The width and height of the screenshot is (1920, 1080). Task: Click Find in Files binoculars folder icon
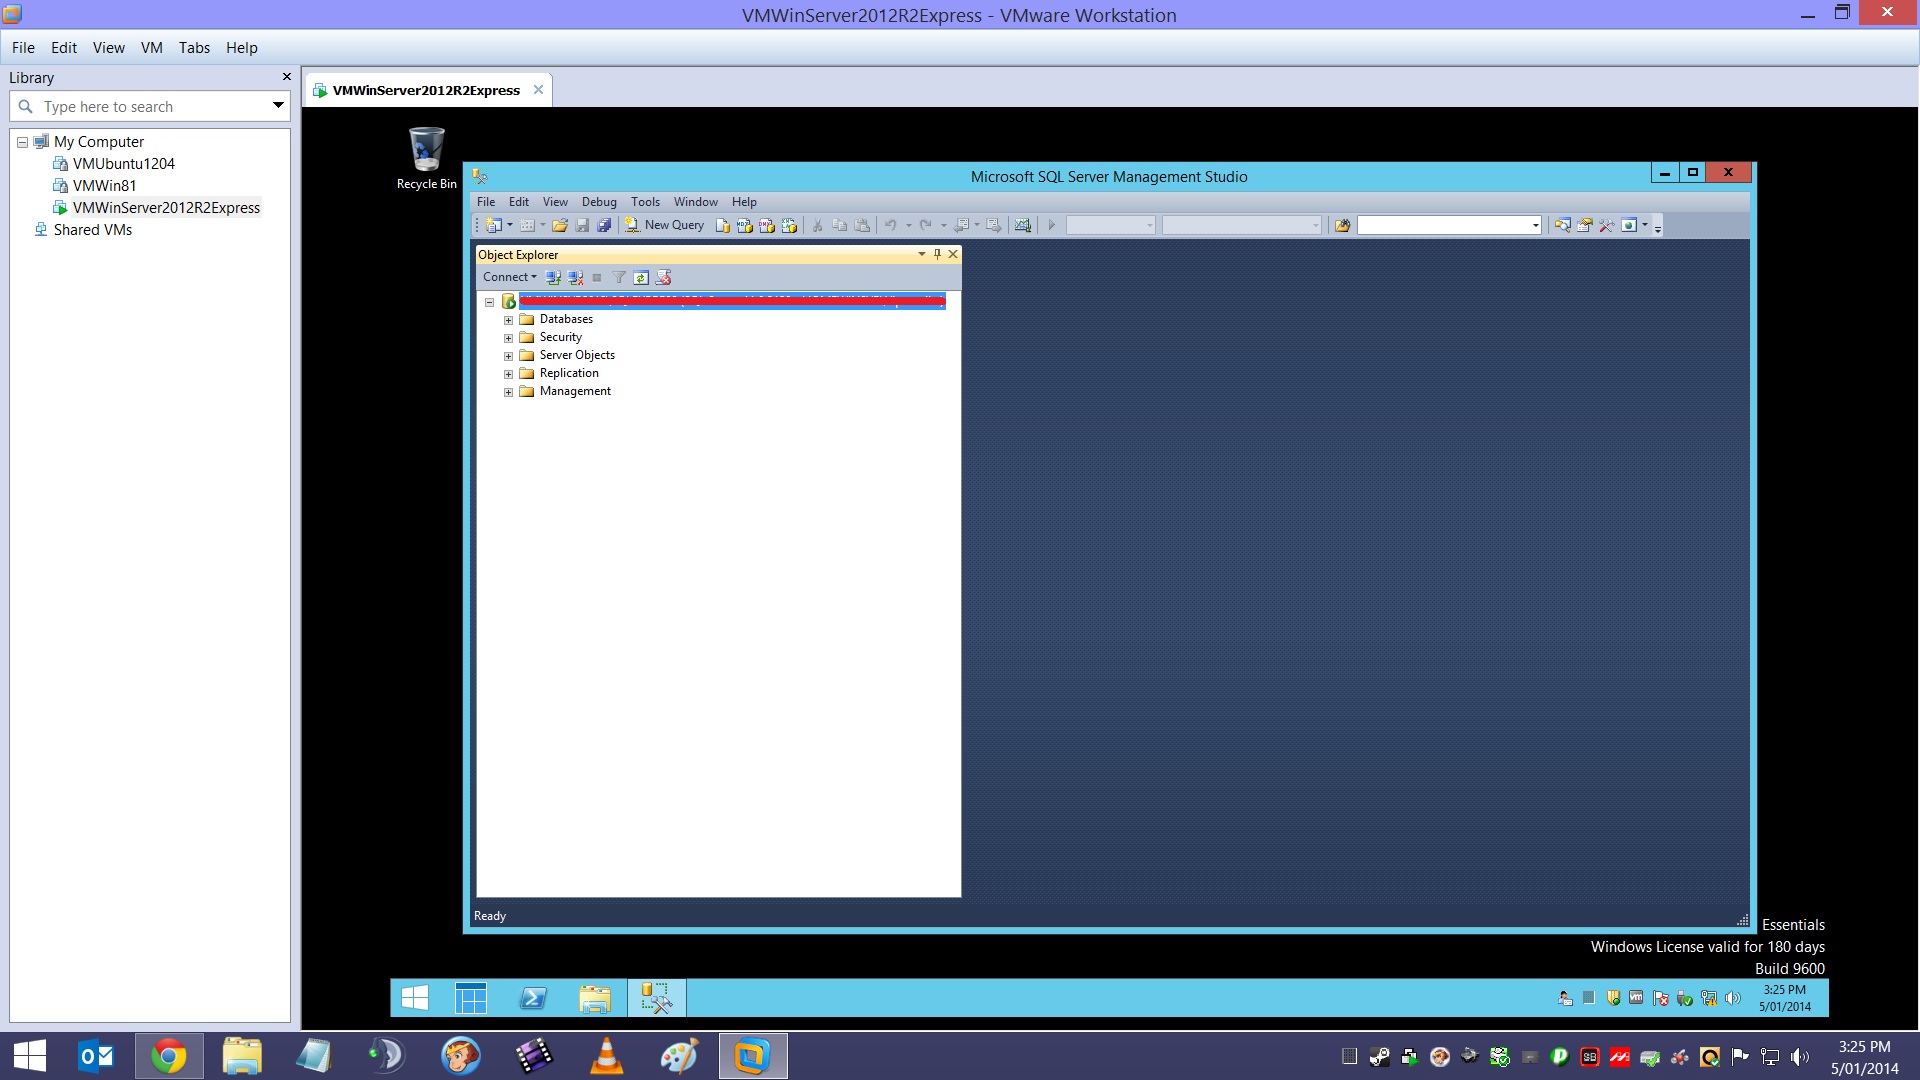click(x=1342, y=225)
